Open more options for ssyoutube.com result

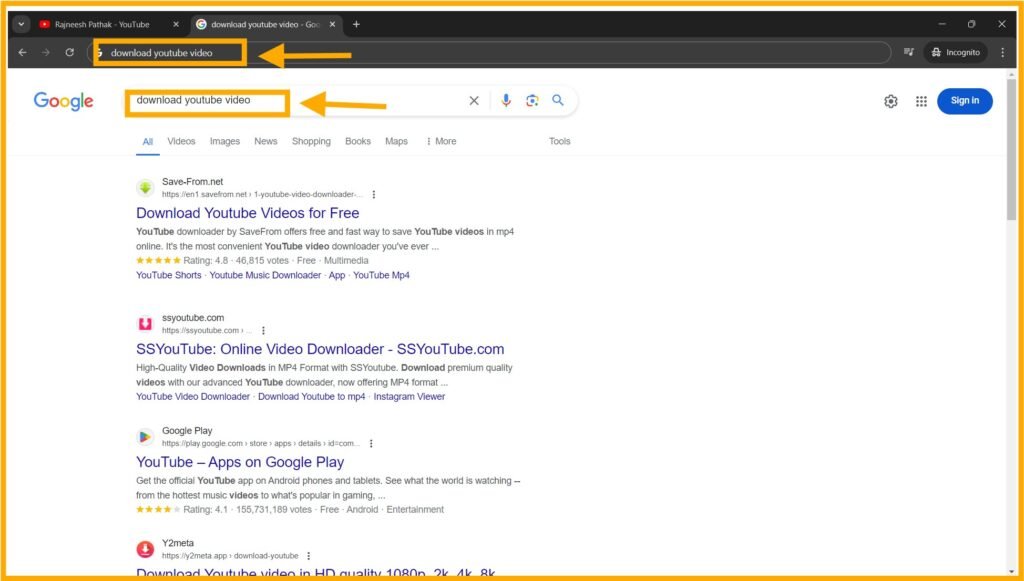pos(263,331)
